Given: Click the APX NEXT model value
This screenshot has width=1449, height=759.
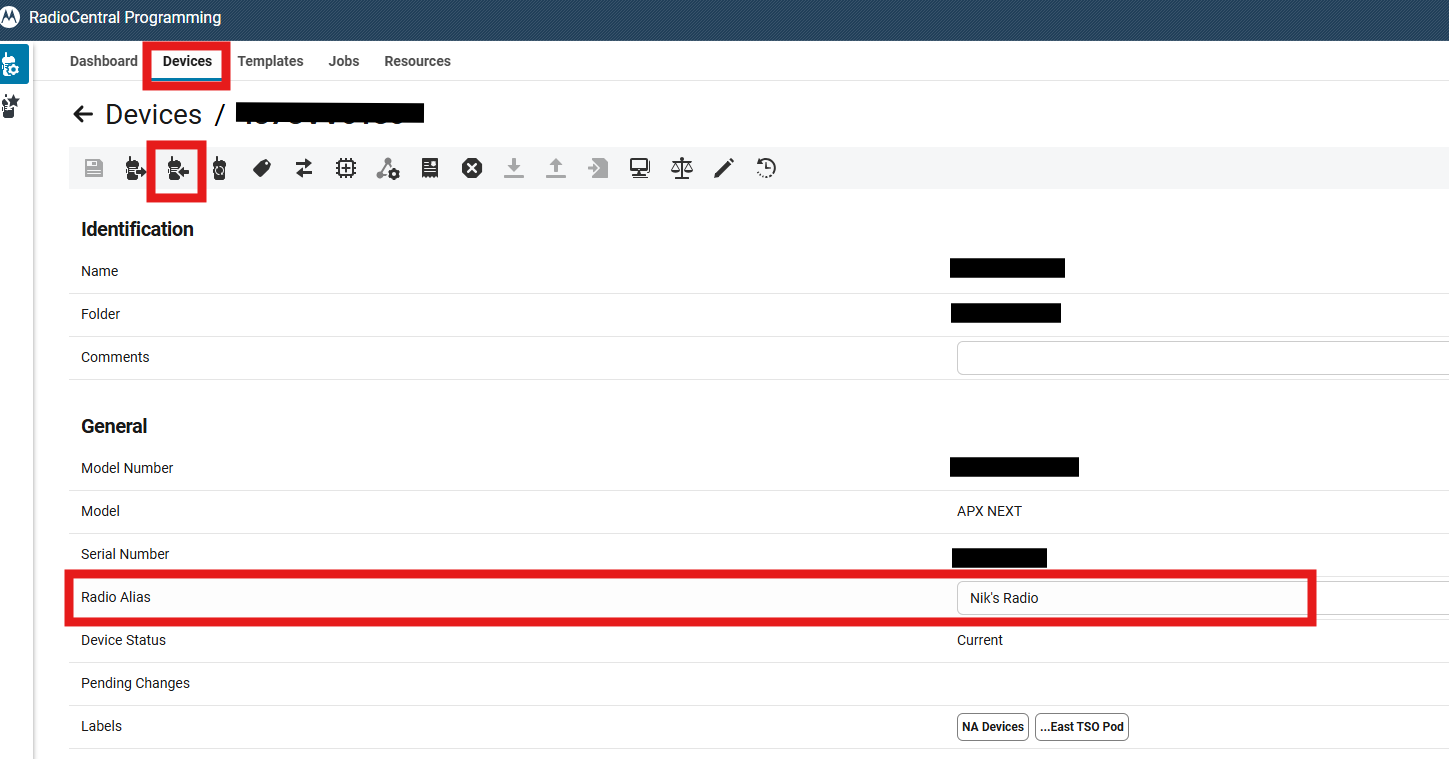Looking at the screenshot, I should coord(989,511).
